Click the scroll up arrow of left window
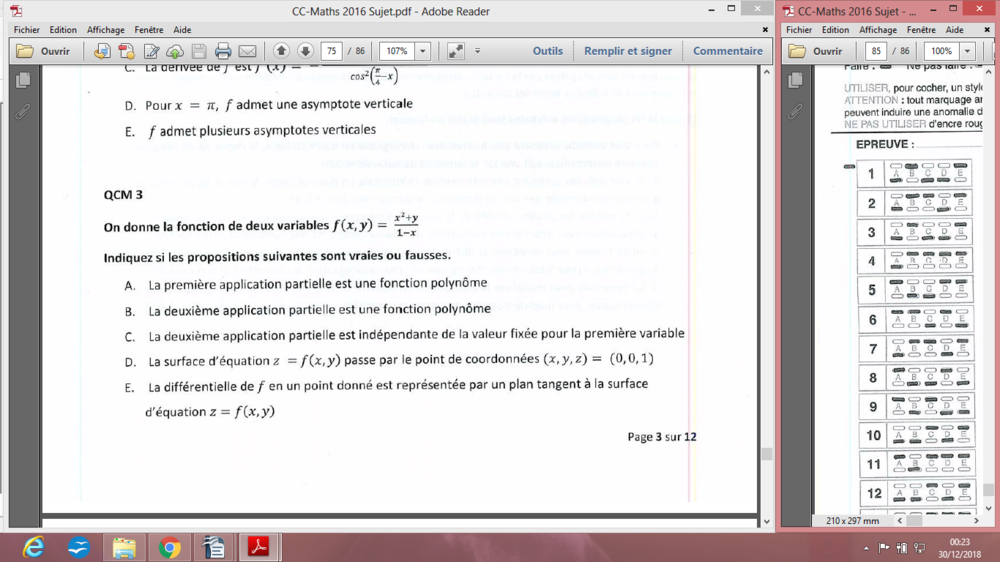 click(767, 71)
